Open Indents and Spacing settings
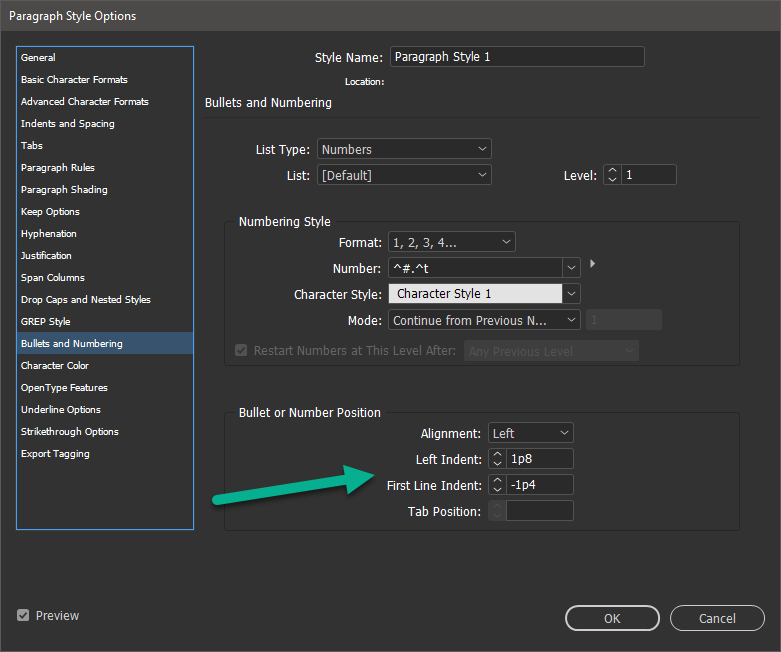The height and width of the screenshot is (652, 781). coord(68,124)
